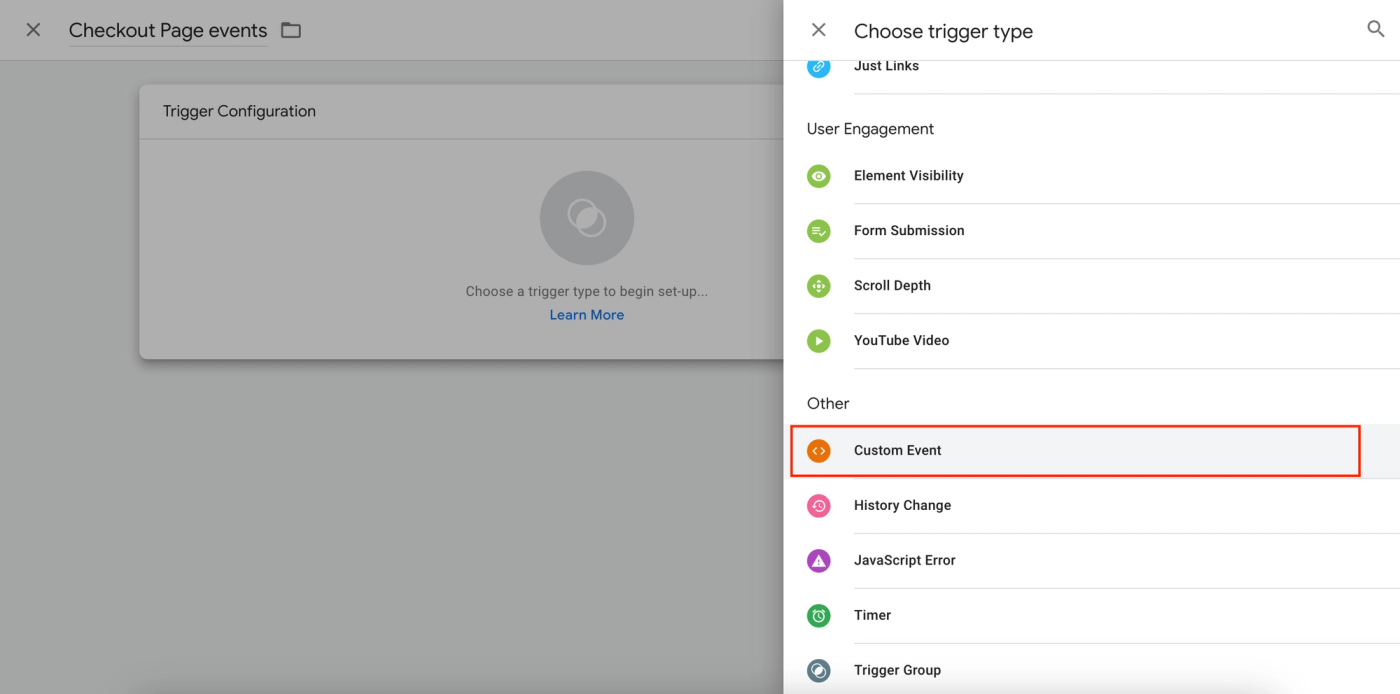Click the green Timer clock icon
The height and width of the screenshot is (694, 1400).
click(819, 616)
